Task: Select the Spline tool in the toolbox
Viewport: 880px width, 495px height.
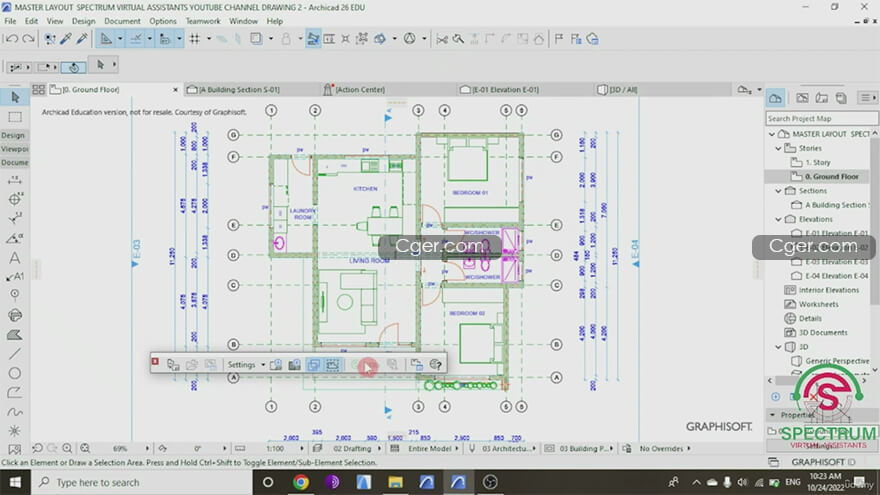Action: click(x=15, y=412)
